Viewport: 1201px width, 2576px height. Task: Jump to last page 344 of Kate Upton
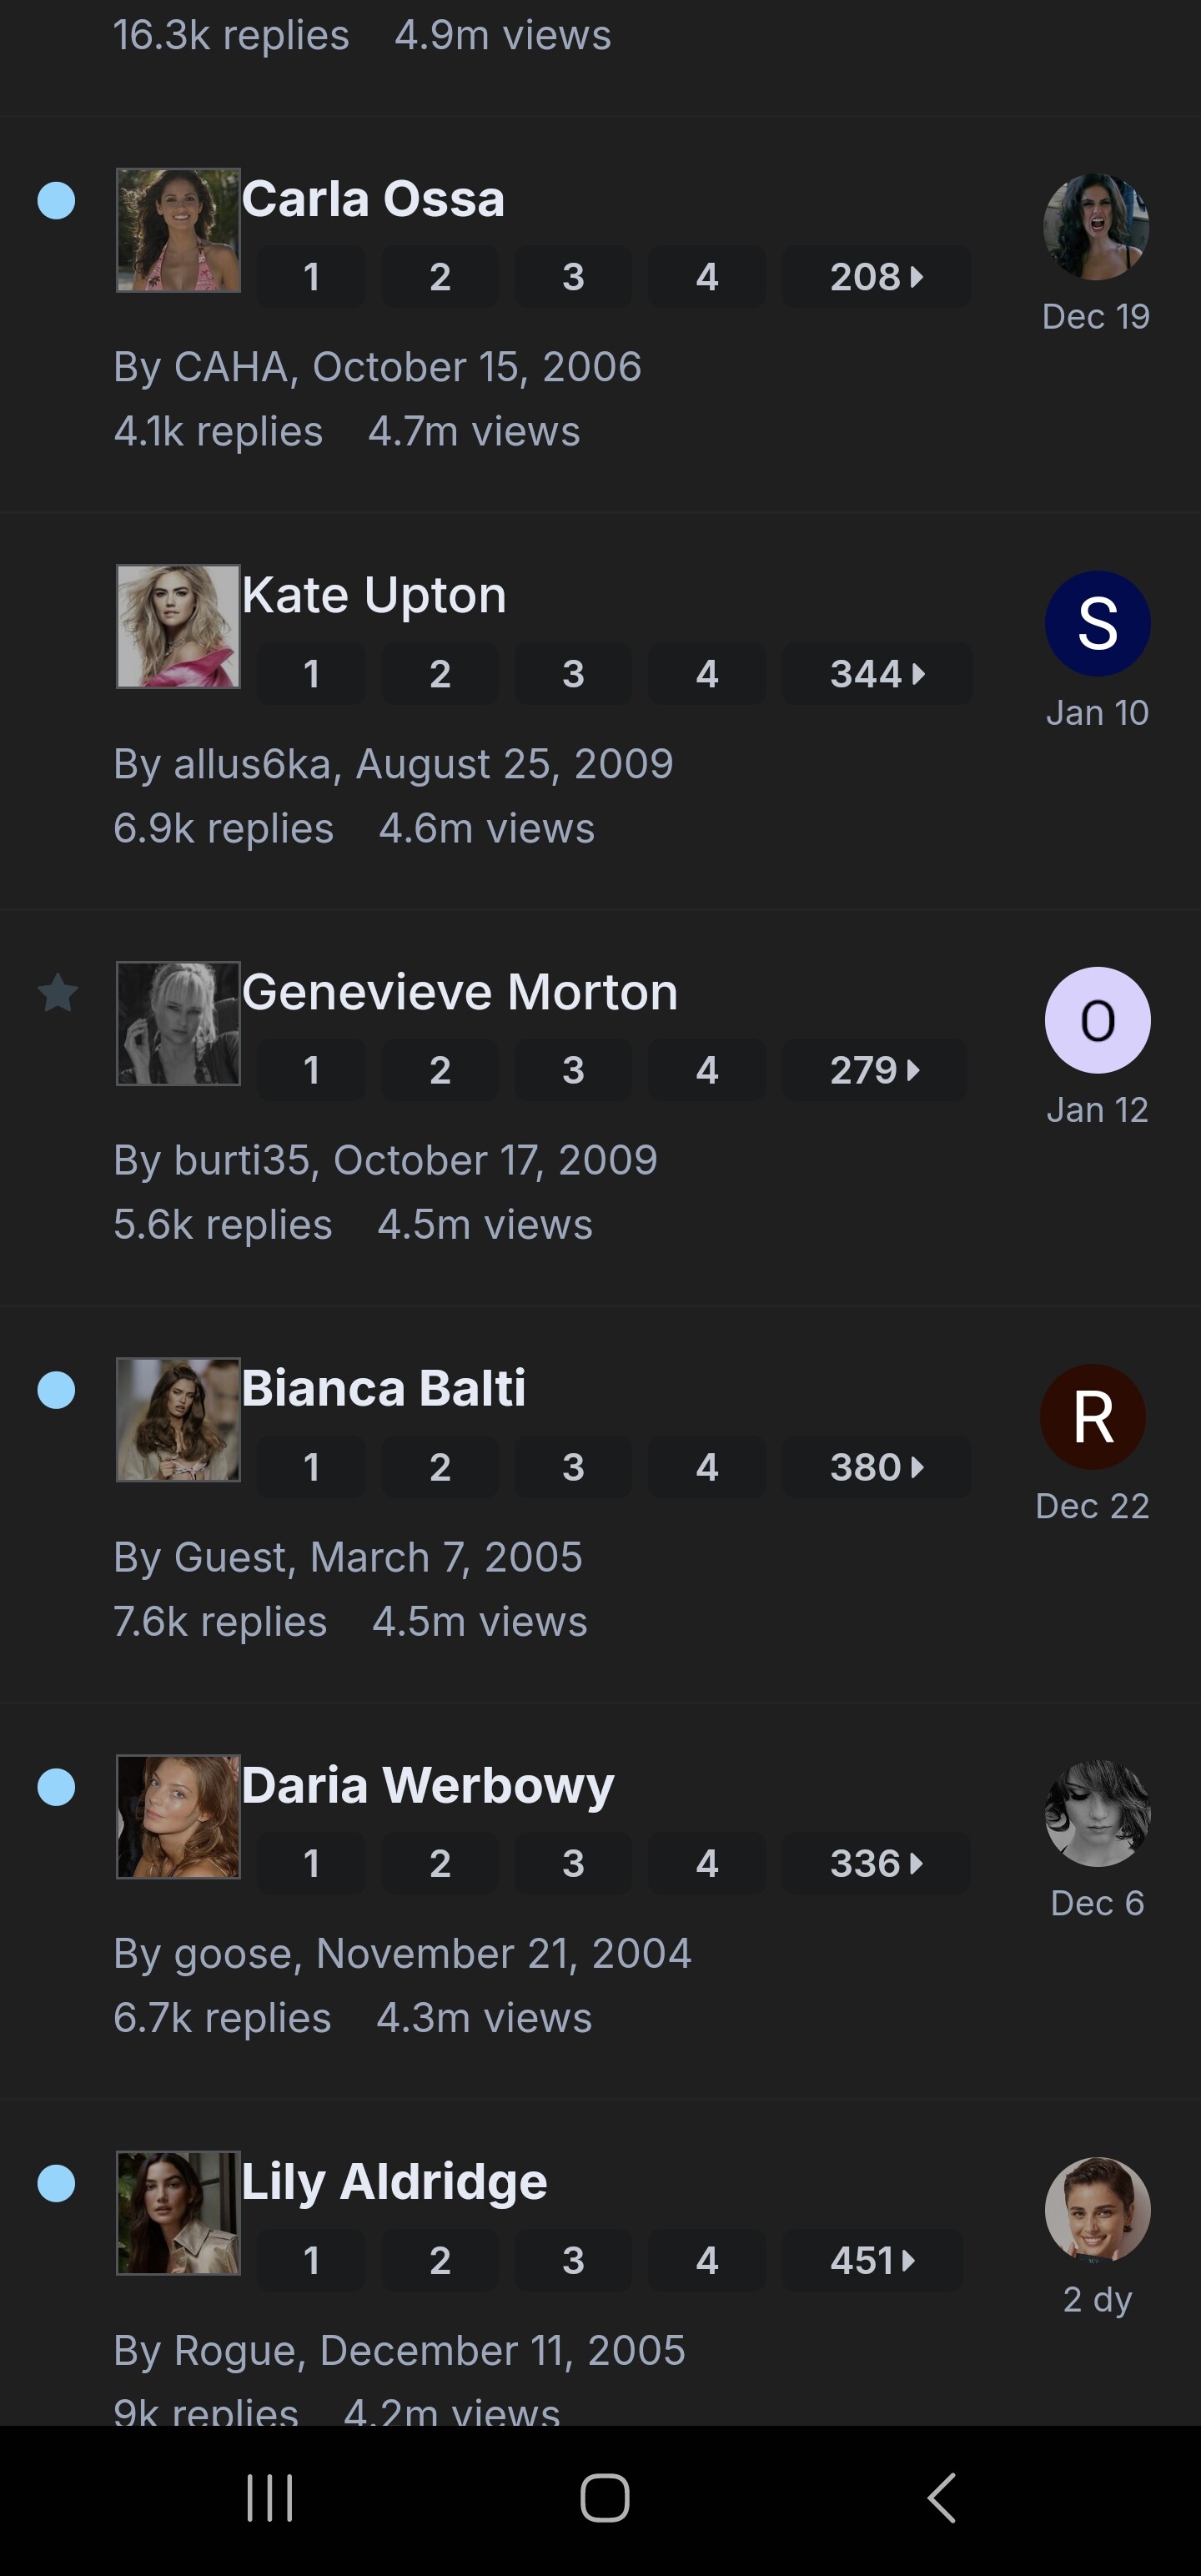point(876,674)
